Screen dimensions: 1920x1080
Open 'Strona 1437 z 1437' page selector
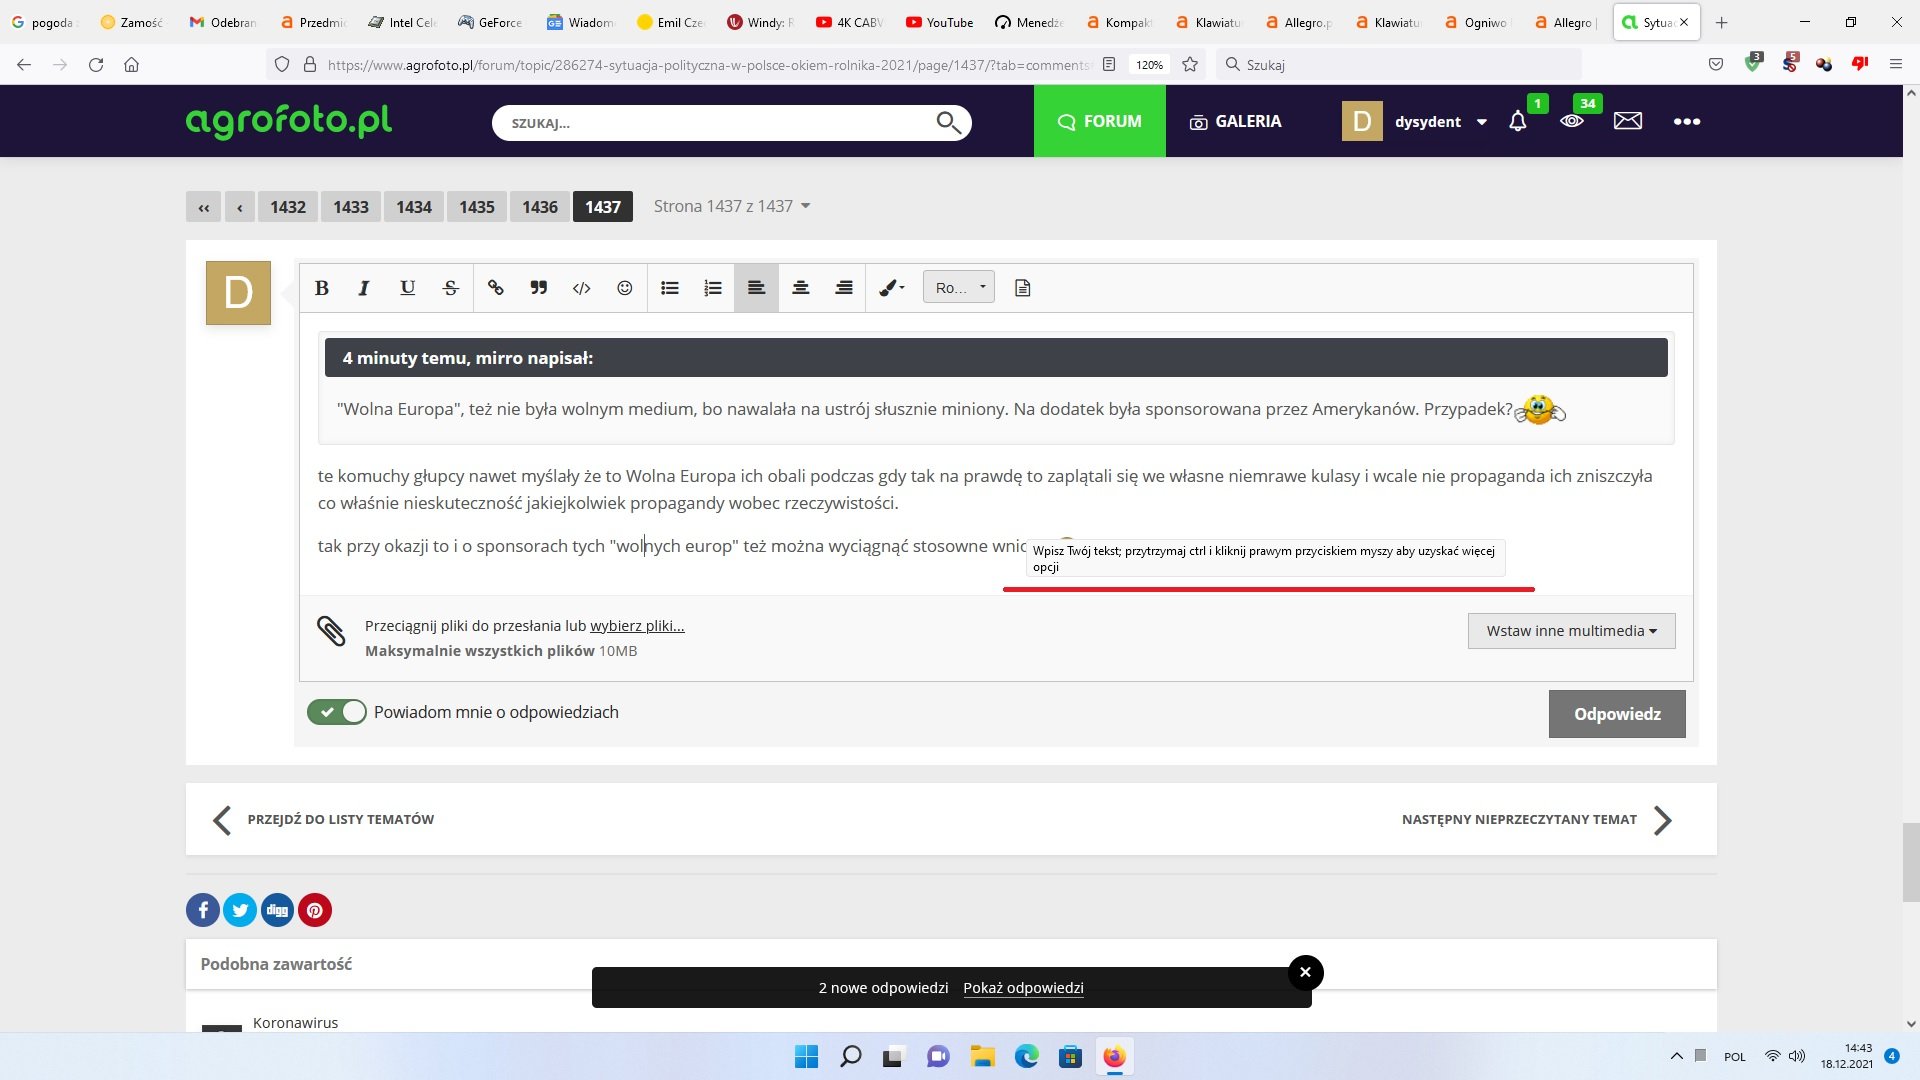click(731, 206)
